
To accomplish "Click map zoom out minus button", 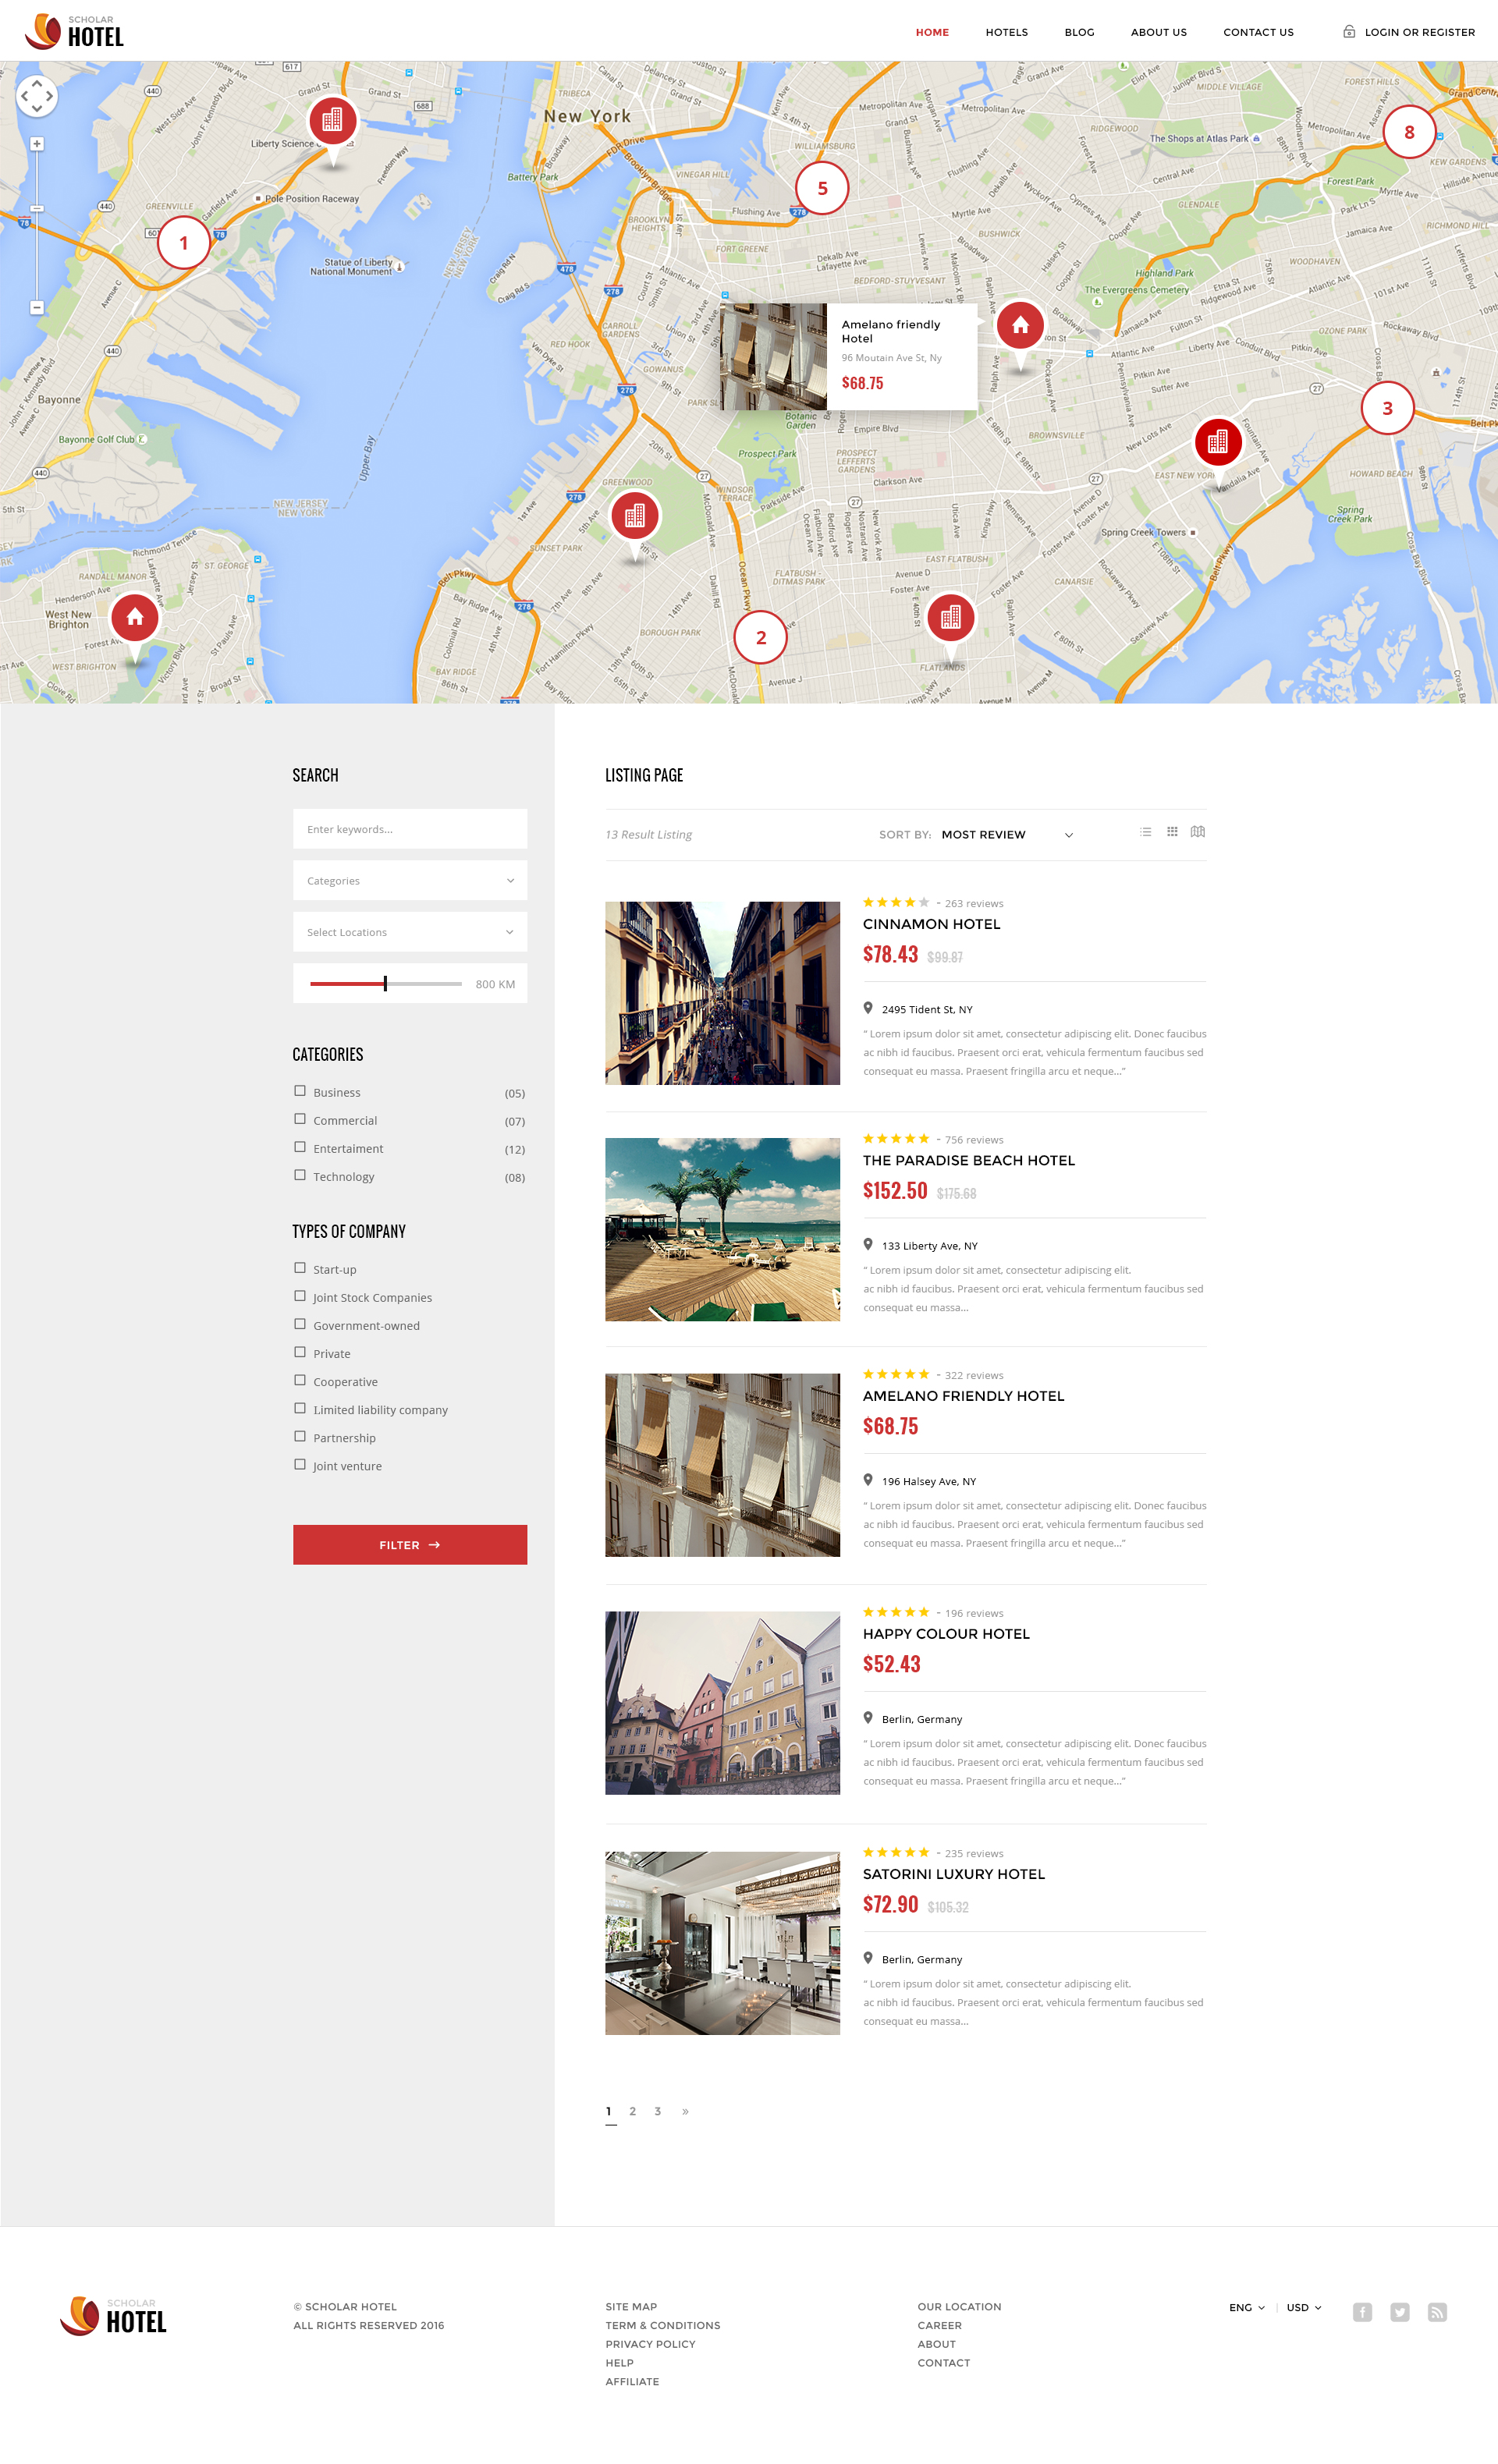I will pos(37,308).
